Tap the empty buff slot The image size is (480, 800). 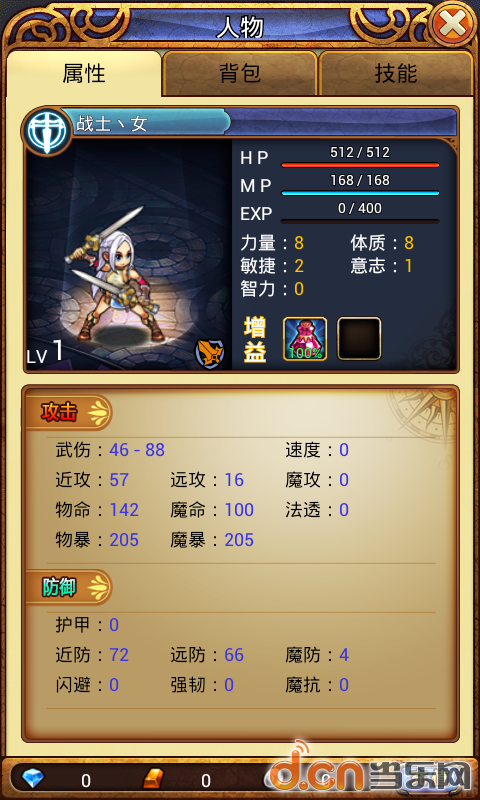point(359,339)
